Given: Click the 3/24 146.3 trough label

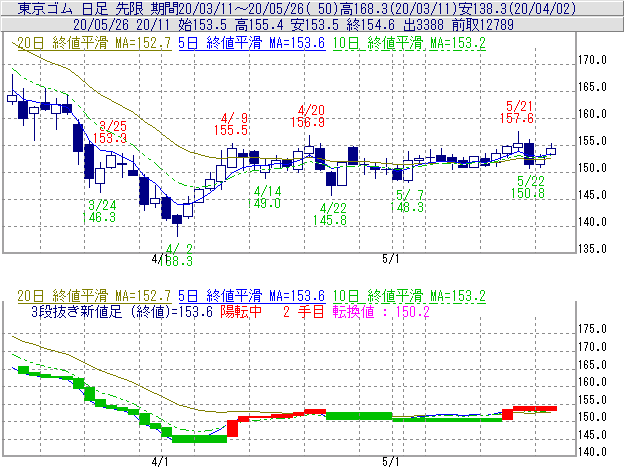Looking at the screenshot, I should 99,211.
